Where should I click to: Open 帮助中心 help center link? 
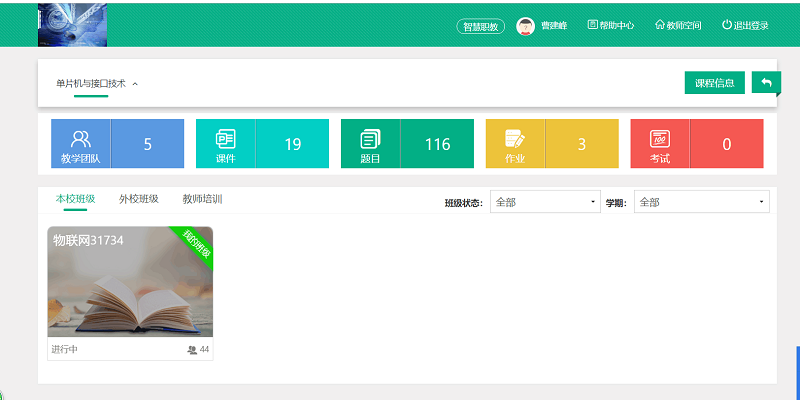[x=610, y=26]
